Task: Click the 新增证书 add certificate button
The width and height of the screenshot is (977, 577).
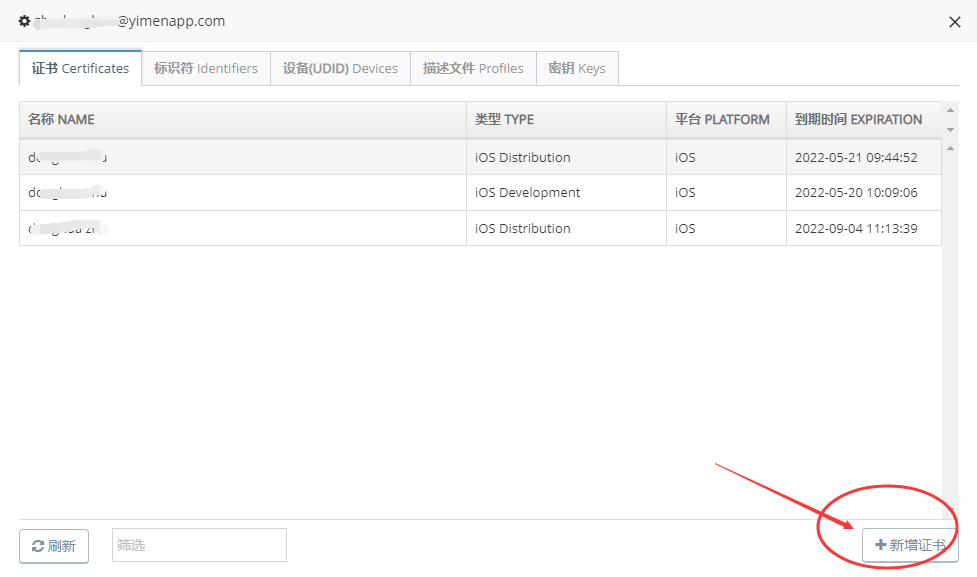Action: pyautogui.click(x=910, y=545)
